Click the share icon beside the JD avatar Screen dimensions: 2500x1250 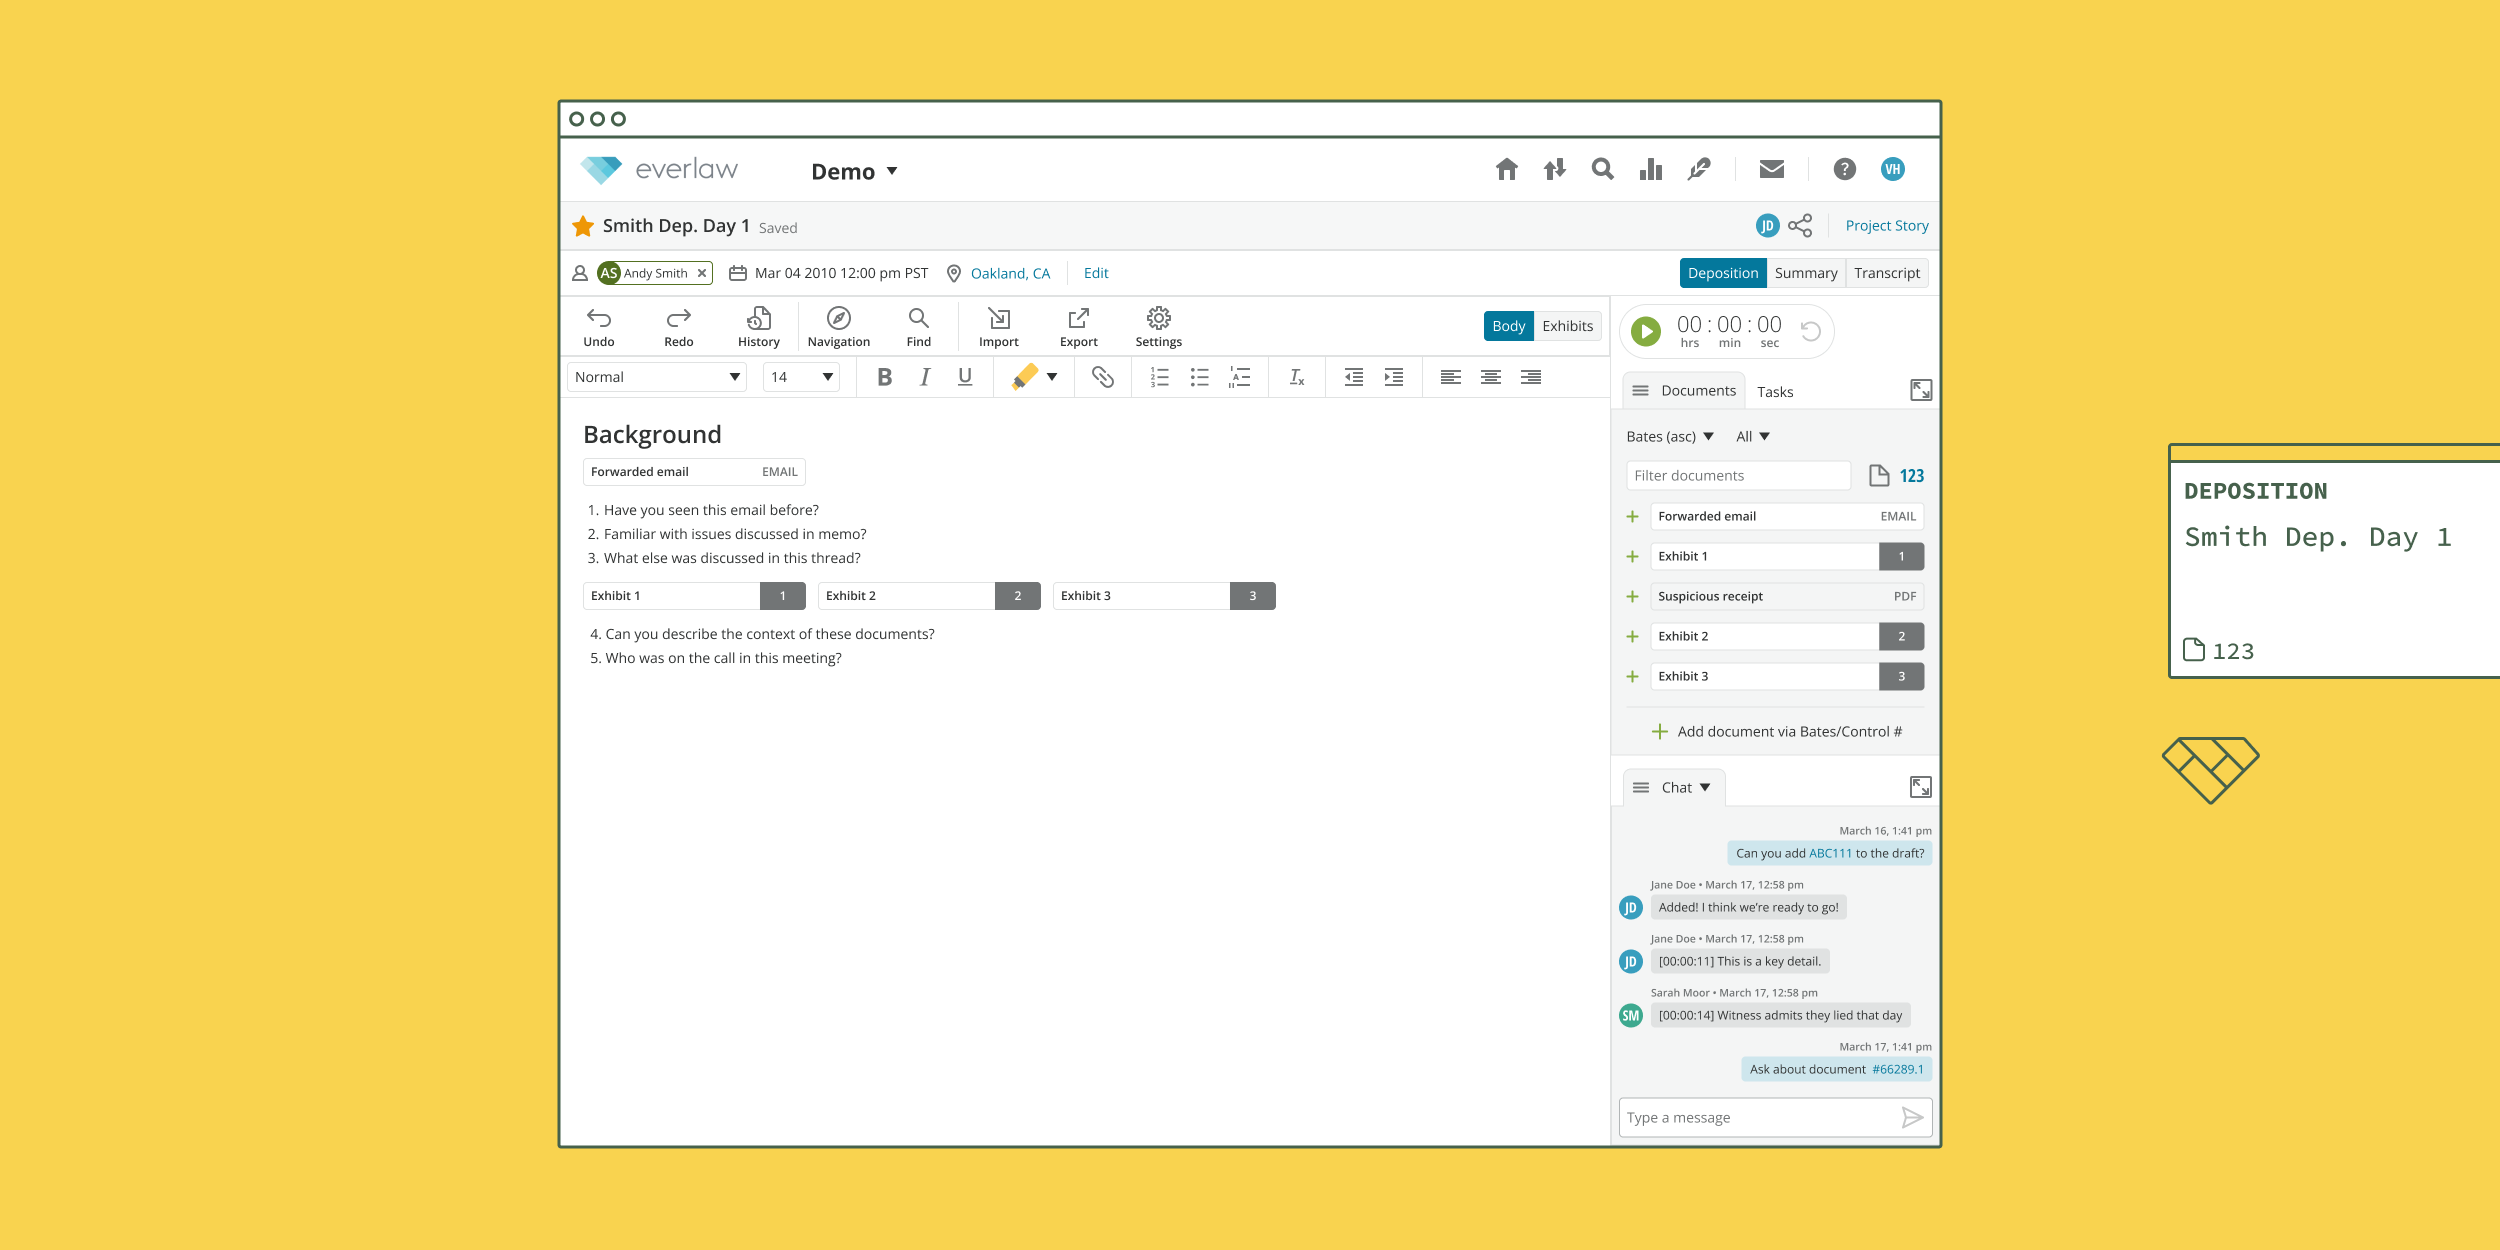pos(1800,226)
